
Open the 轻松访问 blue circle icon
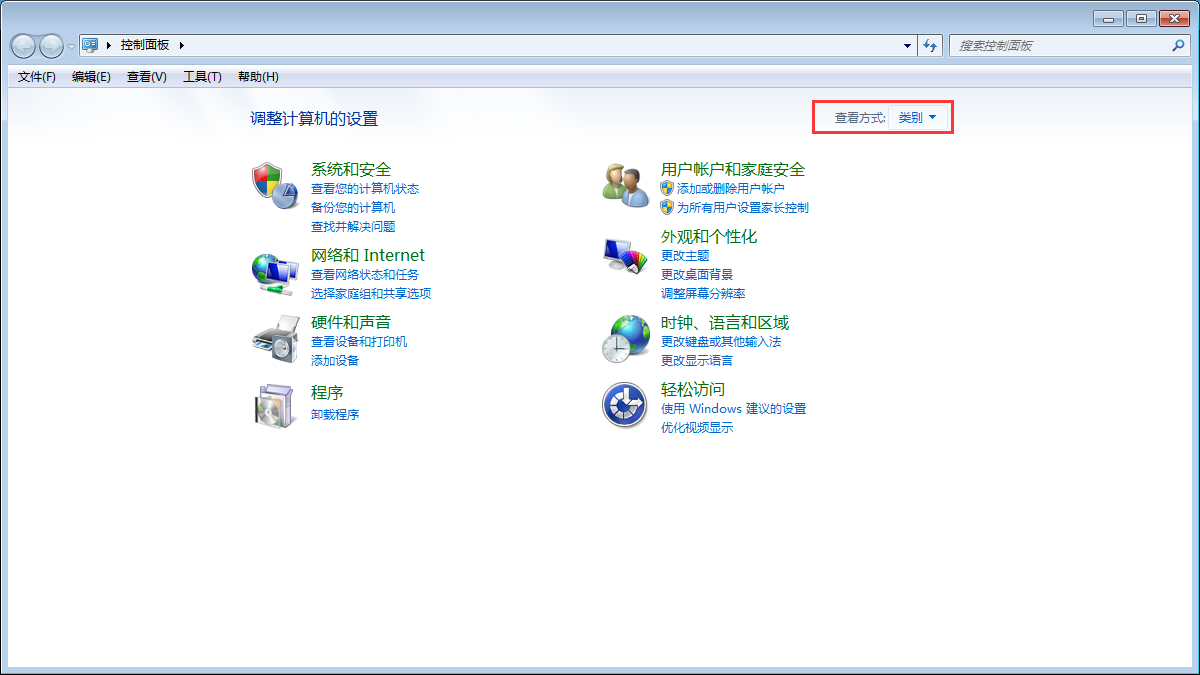tap(625, 405)
